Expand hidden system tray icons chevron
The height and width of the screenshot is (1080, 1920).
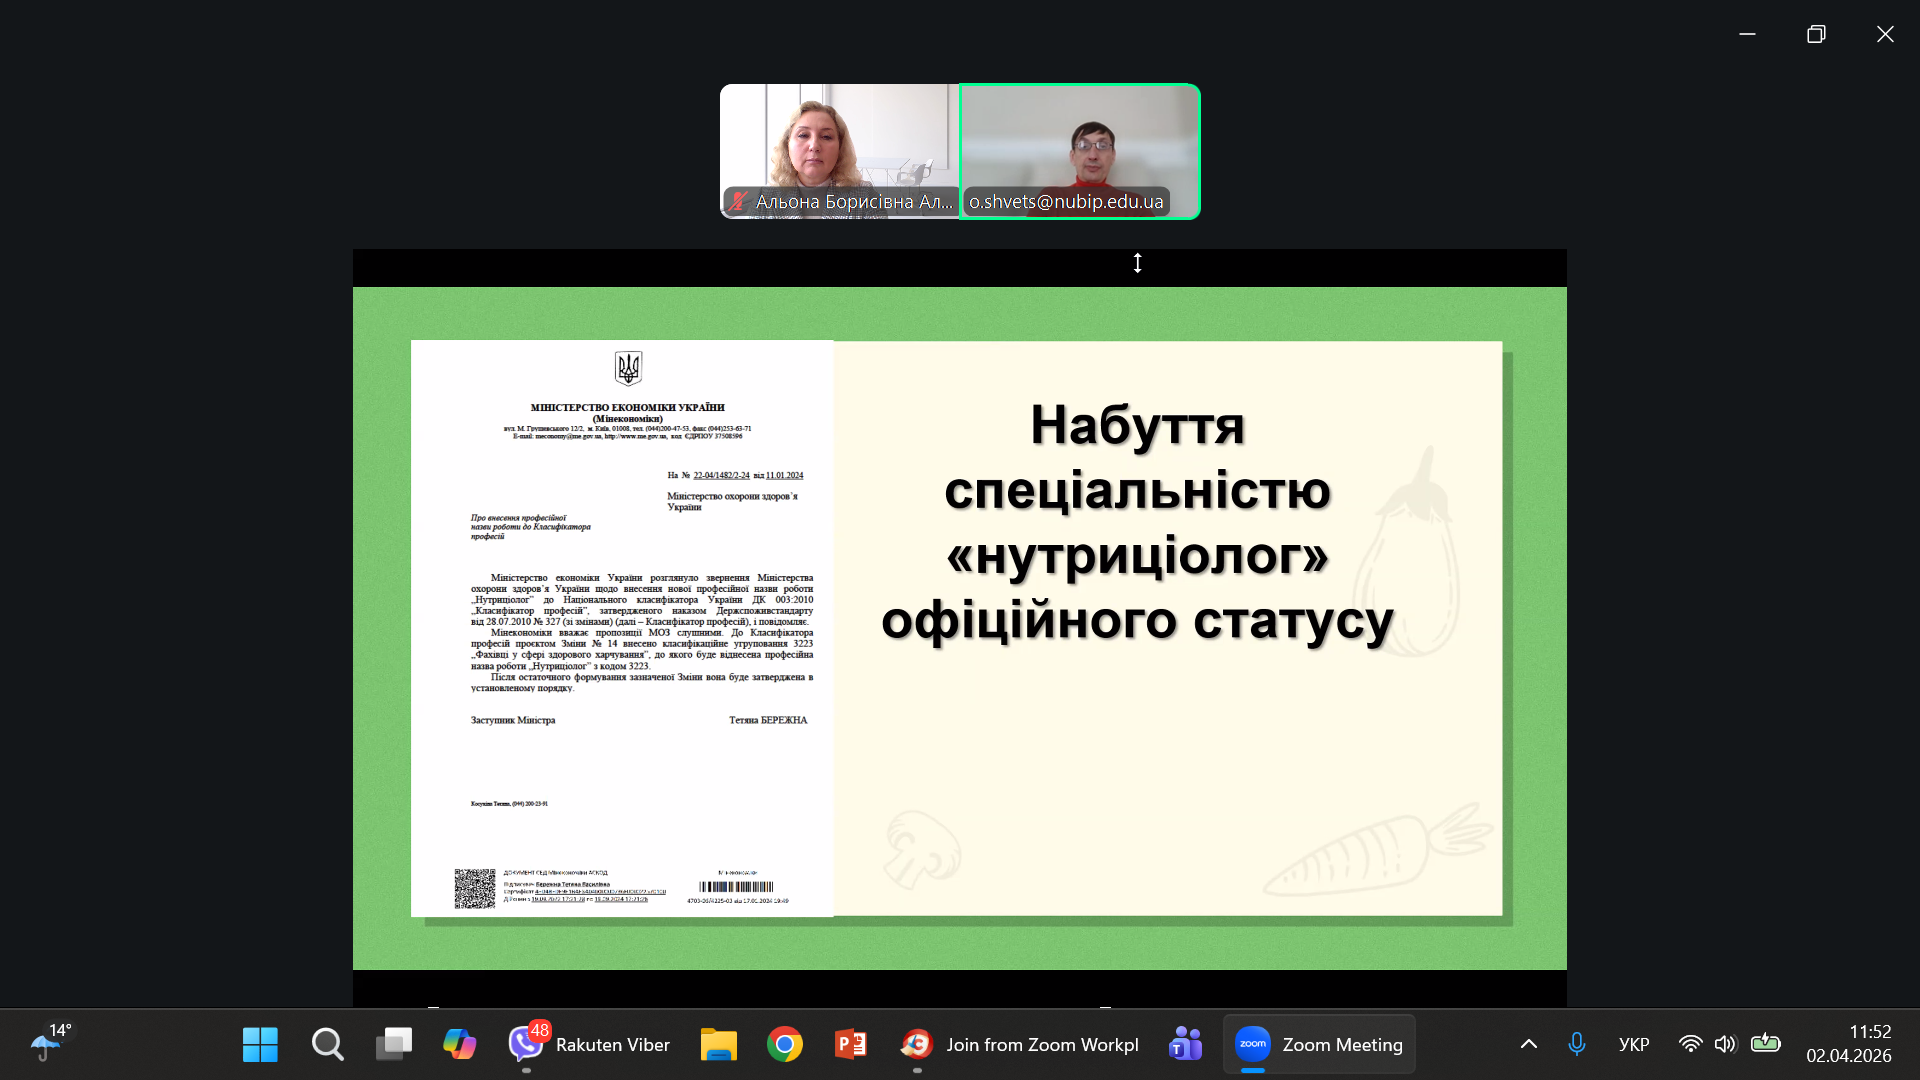pyautogui.click(x=1529, y=1044)
